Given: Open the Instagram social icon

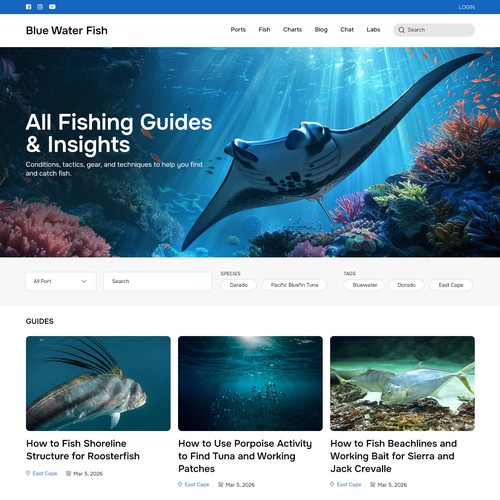Looking at the screenshot, I should (40, 7).
